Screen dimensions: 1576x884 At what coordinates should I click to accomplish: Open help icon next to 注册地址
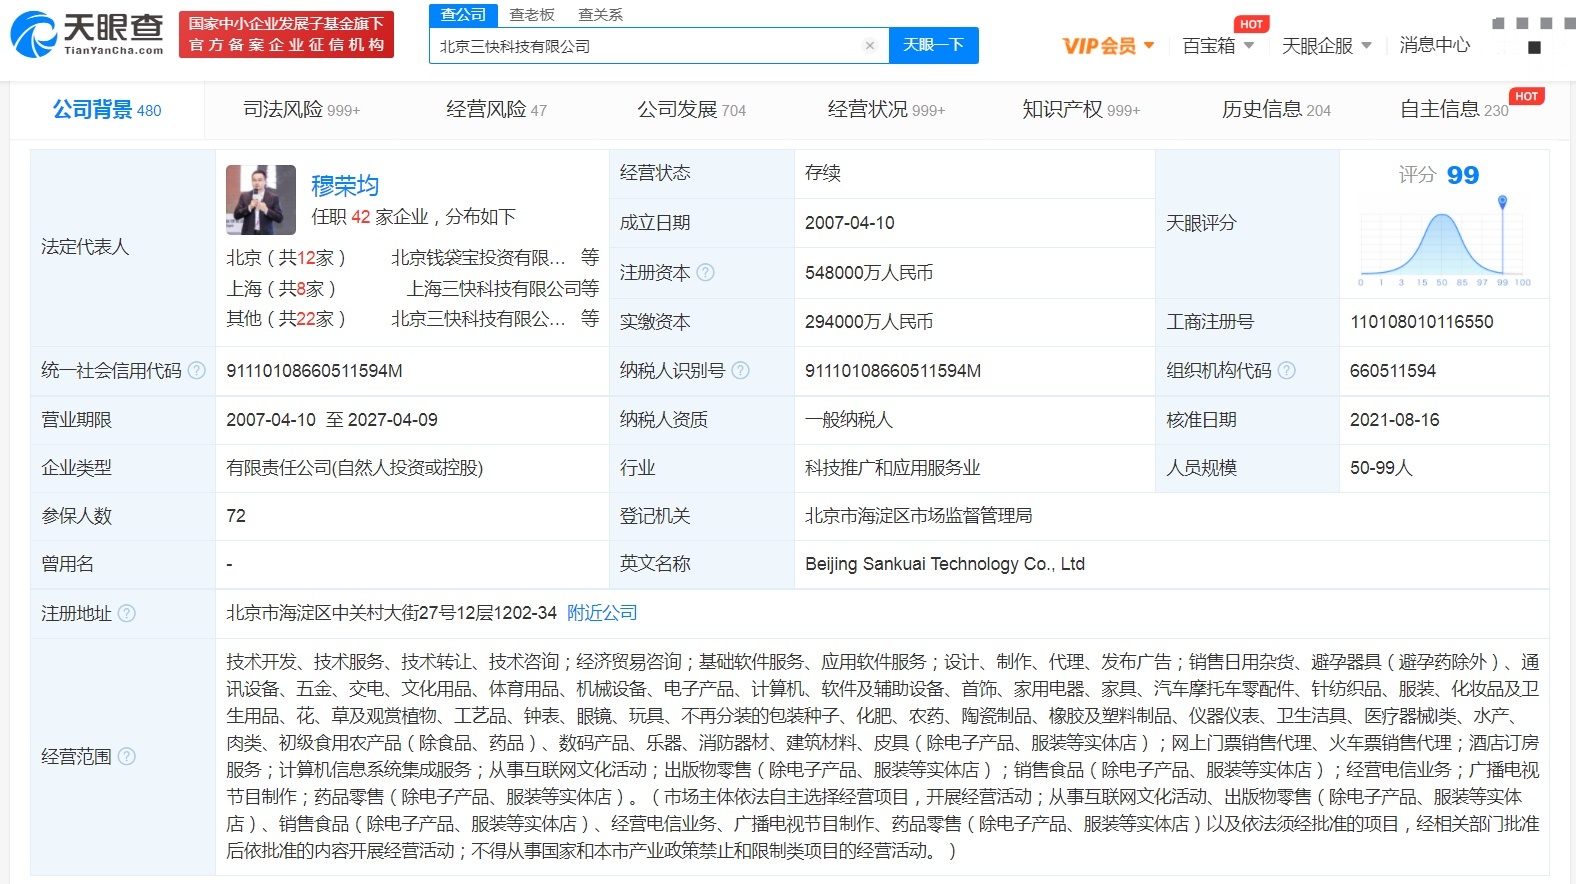(x=127, y=613)
